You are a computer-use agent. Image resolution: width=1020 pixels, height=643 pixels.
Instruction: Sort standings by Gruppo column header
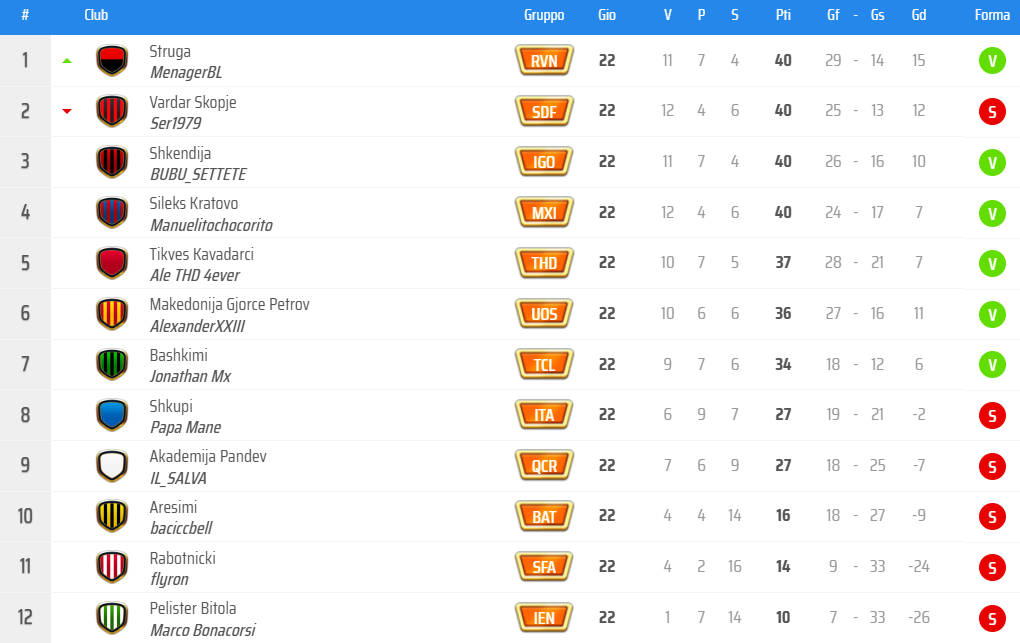544,15
